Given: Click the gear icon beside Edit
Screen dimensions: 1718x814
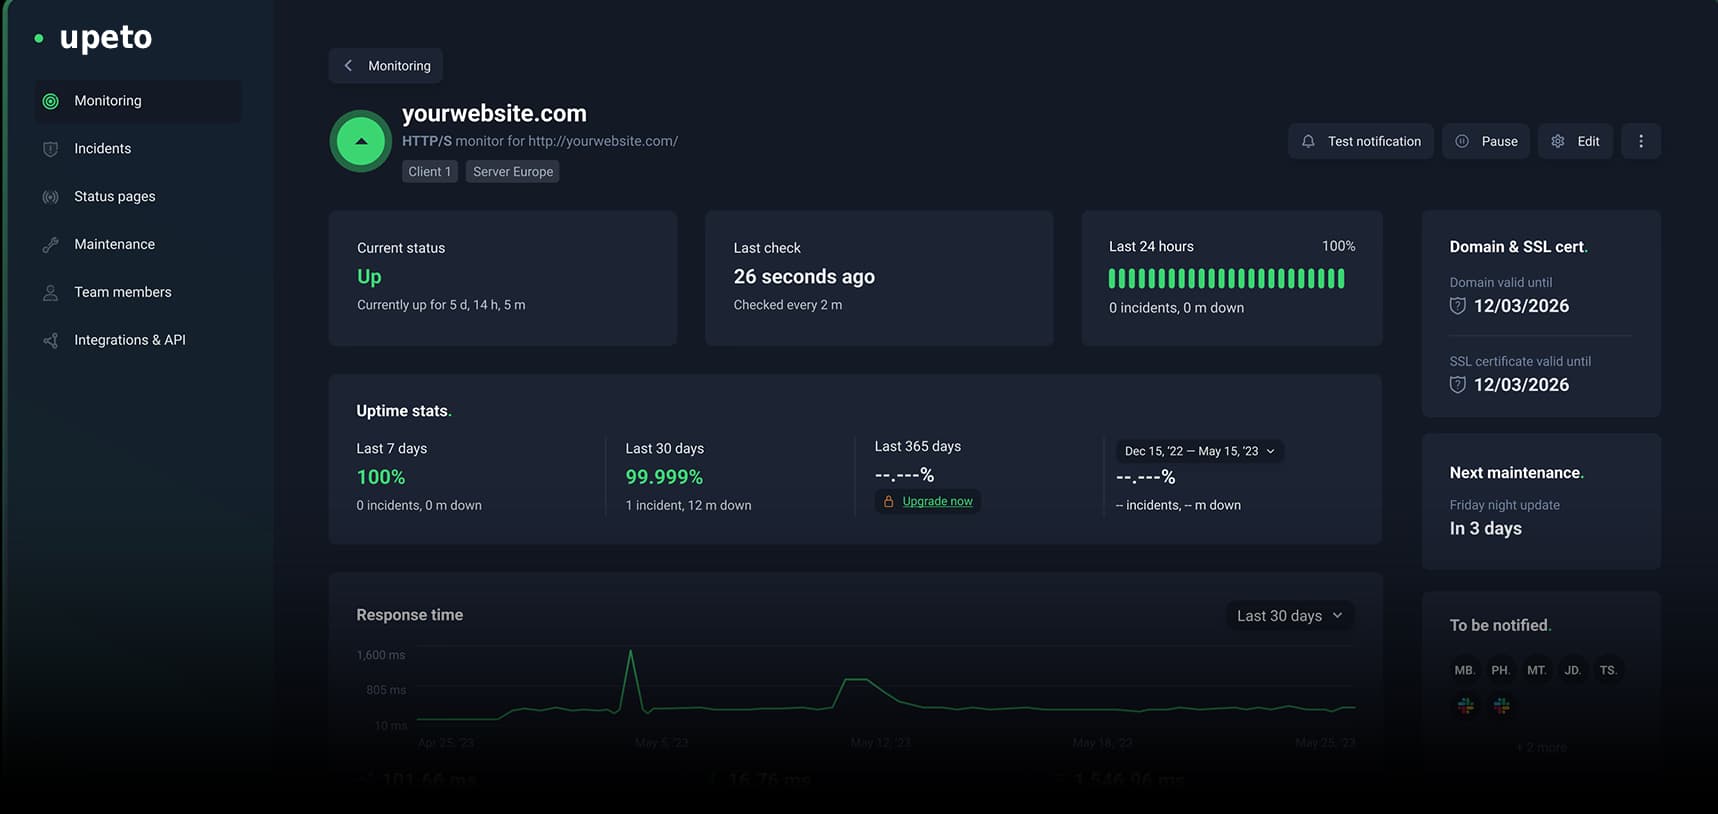Looking at the screenshot, I should point(1558,142).
